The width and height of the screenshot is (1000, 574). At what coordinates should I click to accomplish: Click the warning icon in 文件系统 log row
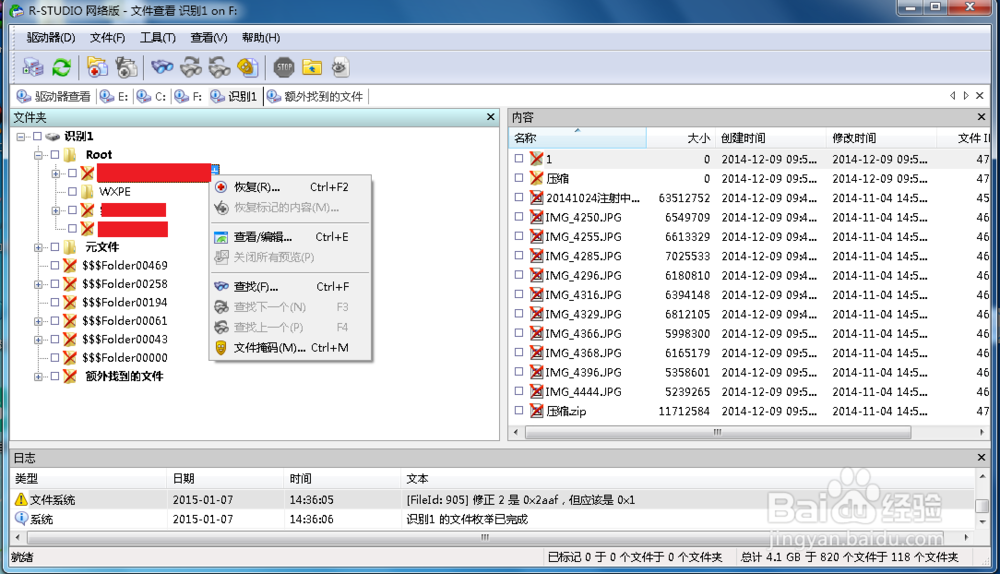(21, 499)
